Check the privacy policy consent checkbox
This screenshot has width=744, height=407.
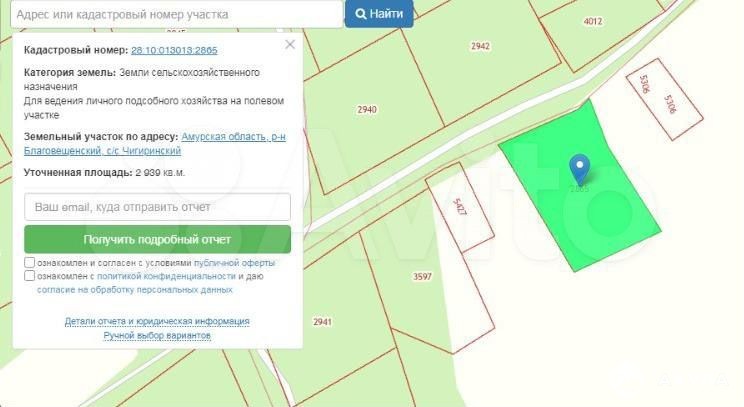(x=29, y=276)
